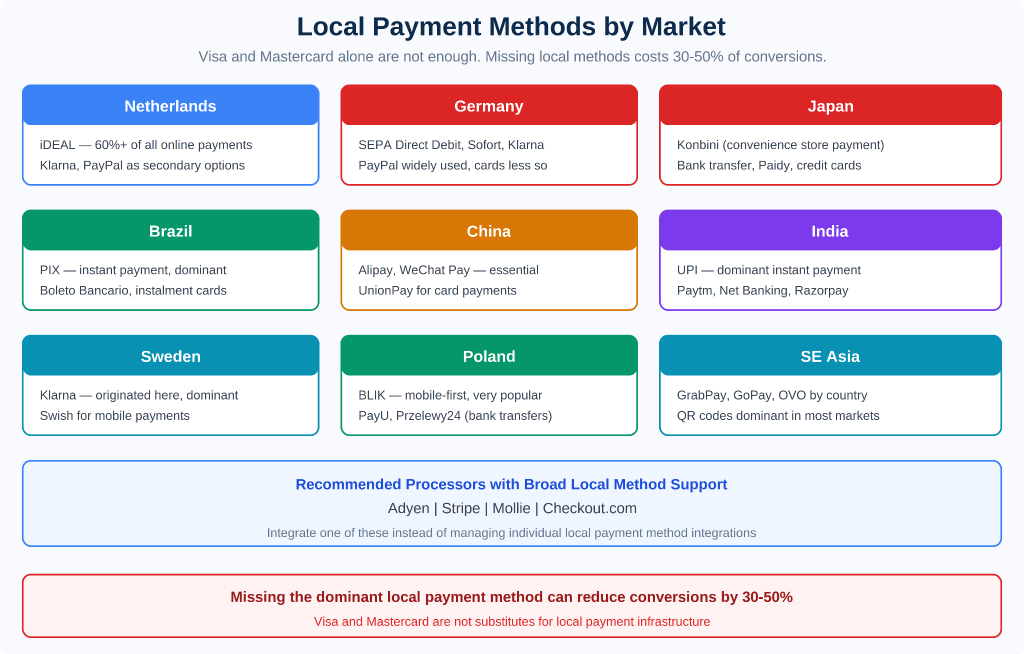
Task: Click 'Klarna, PayPal as secondary options'
Action: (x=142, y=165)
